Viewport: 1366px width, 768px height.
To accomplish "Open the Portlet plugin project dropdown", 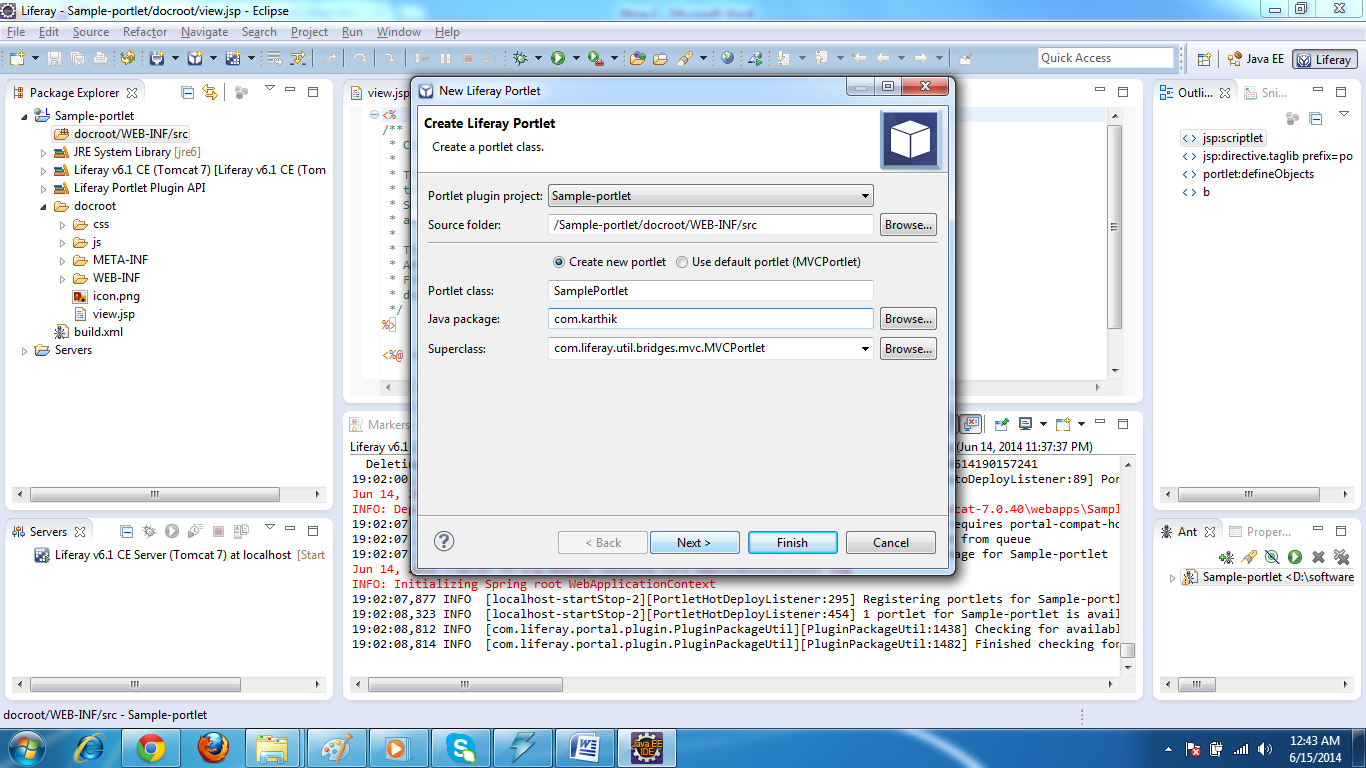I will 866,195.
